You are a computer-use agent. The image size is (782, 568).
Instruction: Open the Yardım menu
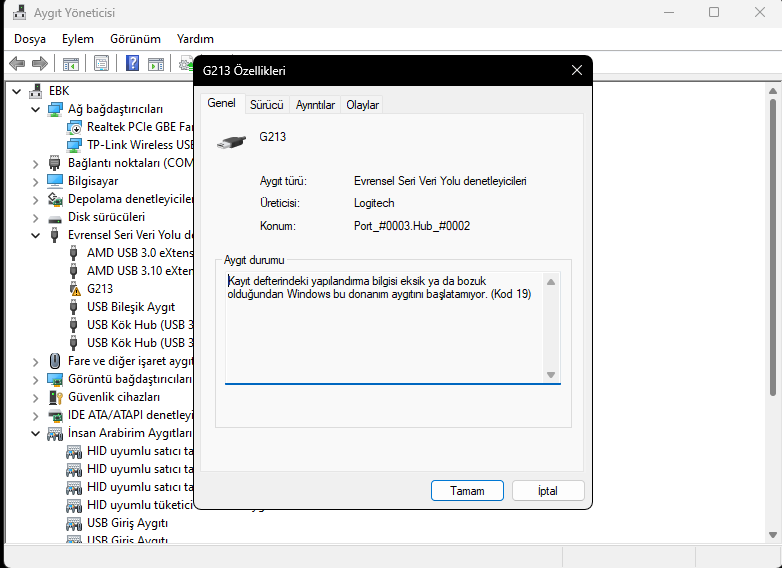(195, 39)
